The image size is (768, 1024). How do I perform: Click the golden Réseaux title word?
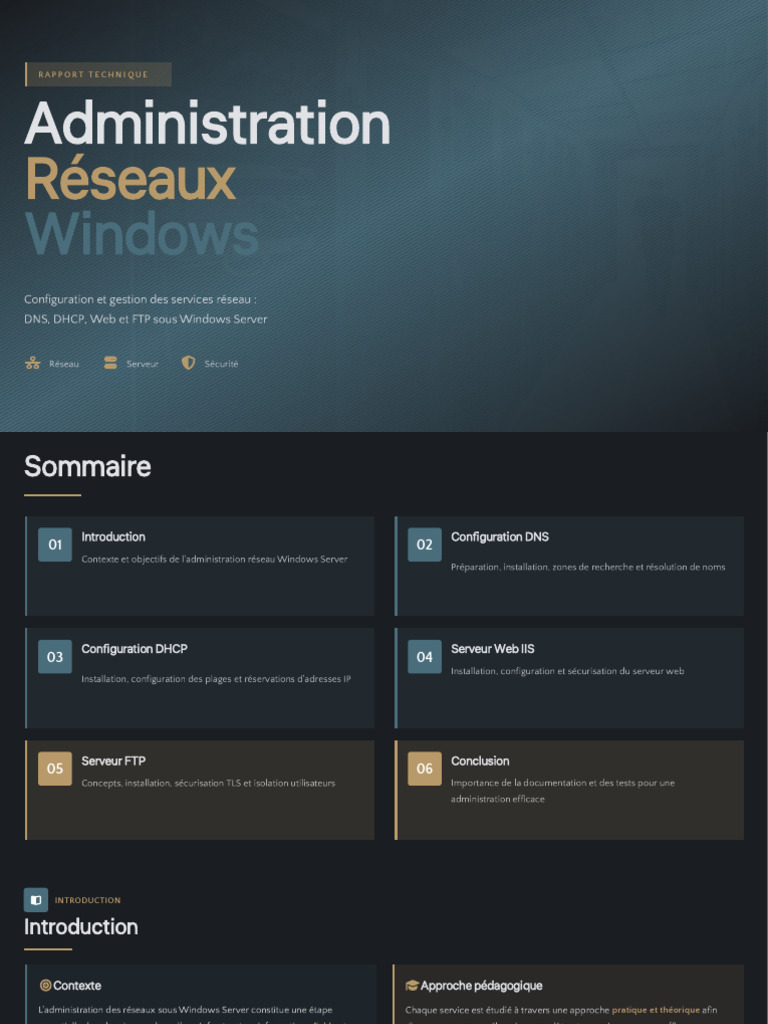tap(130, 179)
